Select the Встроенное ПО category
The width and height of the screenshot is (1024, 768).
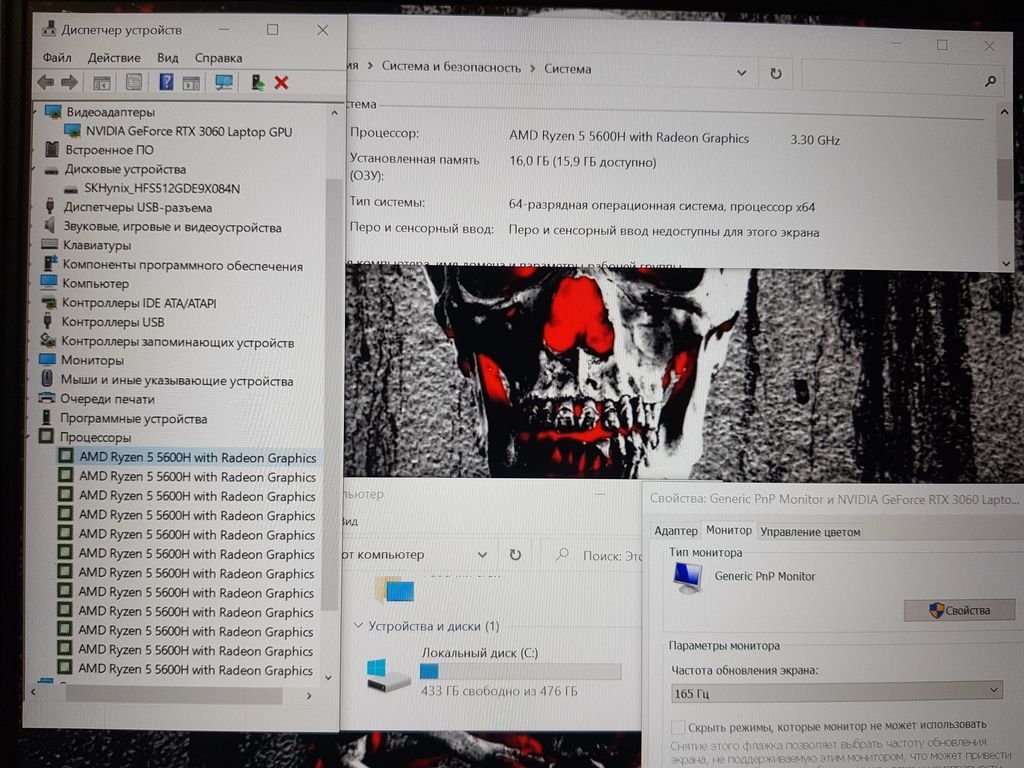(110, 150)
